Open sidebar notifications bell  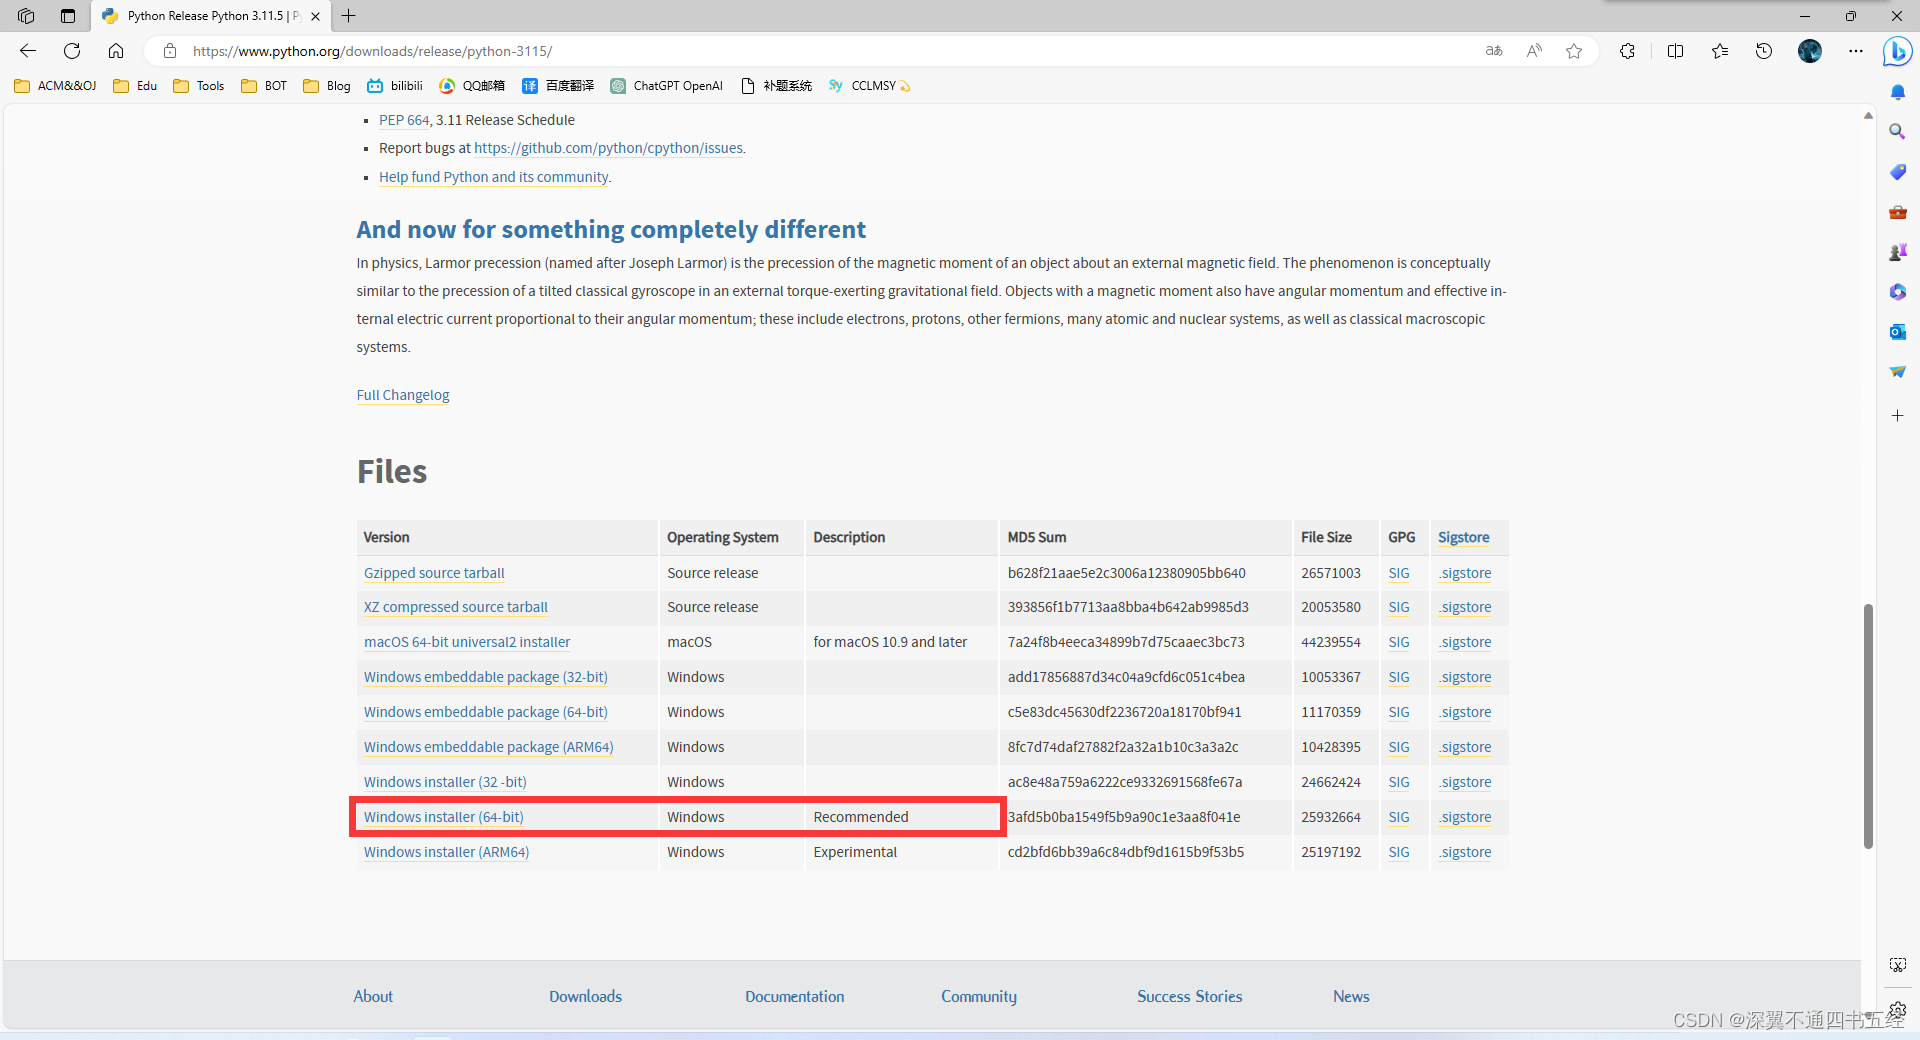pos(1897,92)
